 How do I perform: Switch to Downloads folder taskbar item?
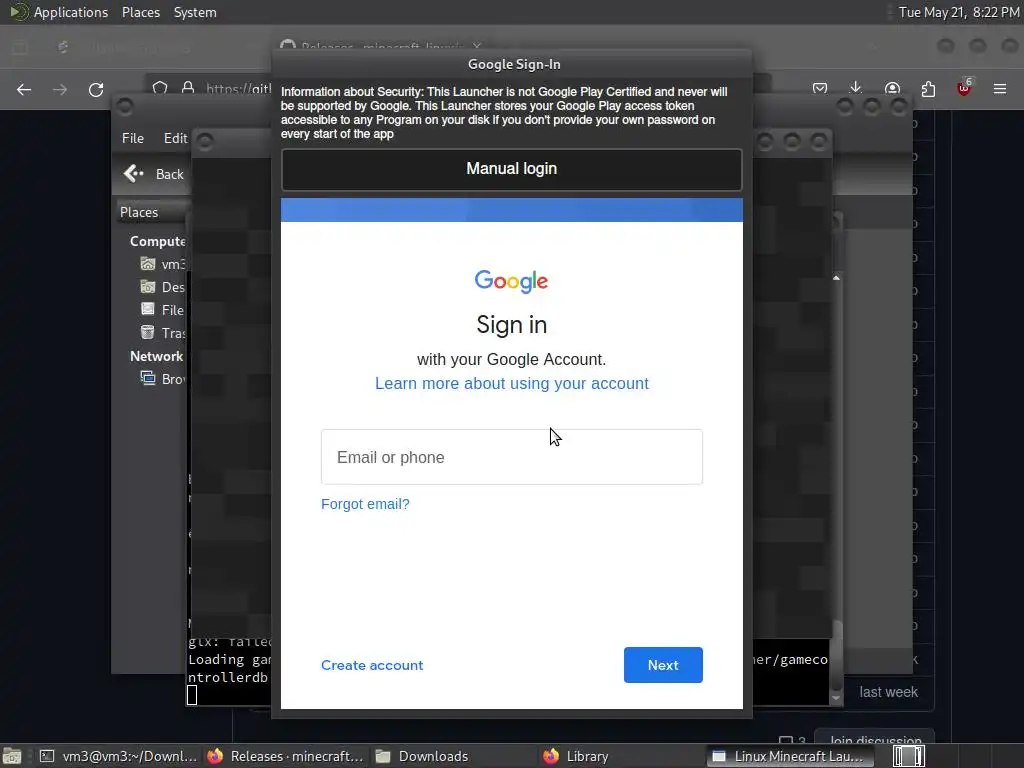point(422,756)
